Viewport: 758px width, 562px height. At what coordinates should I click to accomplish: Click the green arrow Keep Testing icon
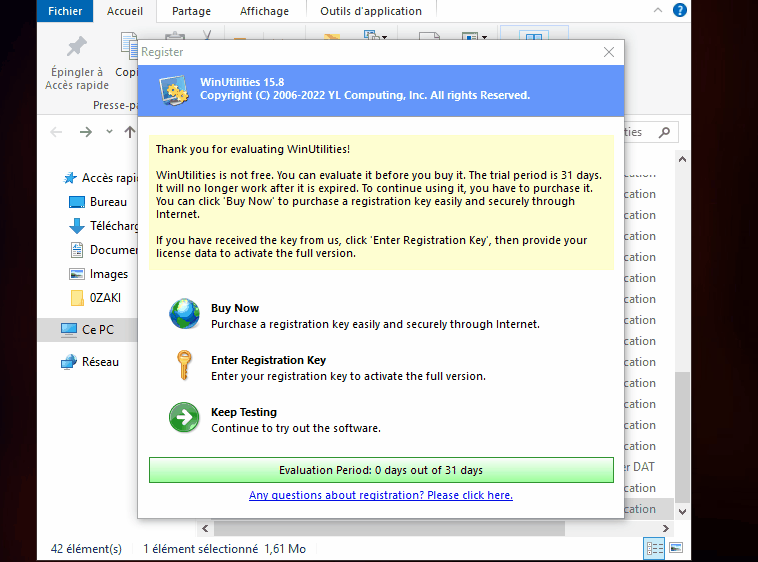tap(184, 417)
